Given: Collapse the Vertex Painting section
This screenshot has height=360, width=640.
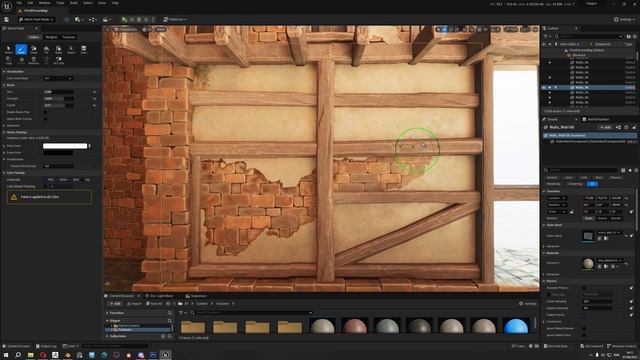Looking at the screenshot, I should 4,132.
